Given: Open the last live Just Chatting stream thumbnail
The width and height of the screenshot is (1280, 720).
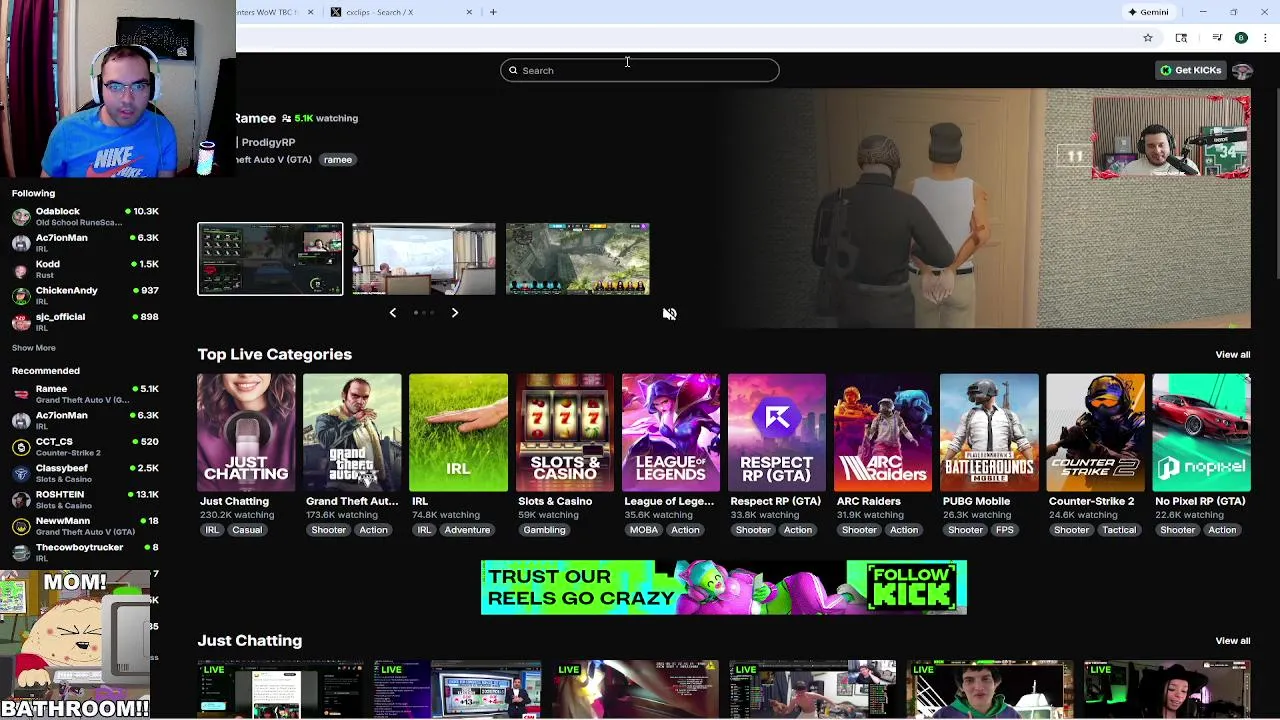Looking at the screenshot, I should click(1167, 690).
